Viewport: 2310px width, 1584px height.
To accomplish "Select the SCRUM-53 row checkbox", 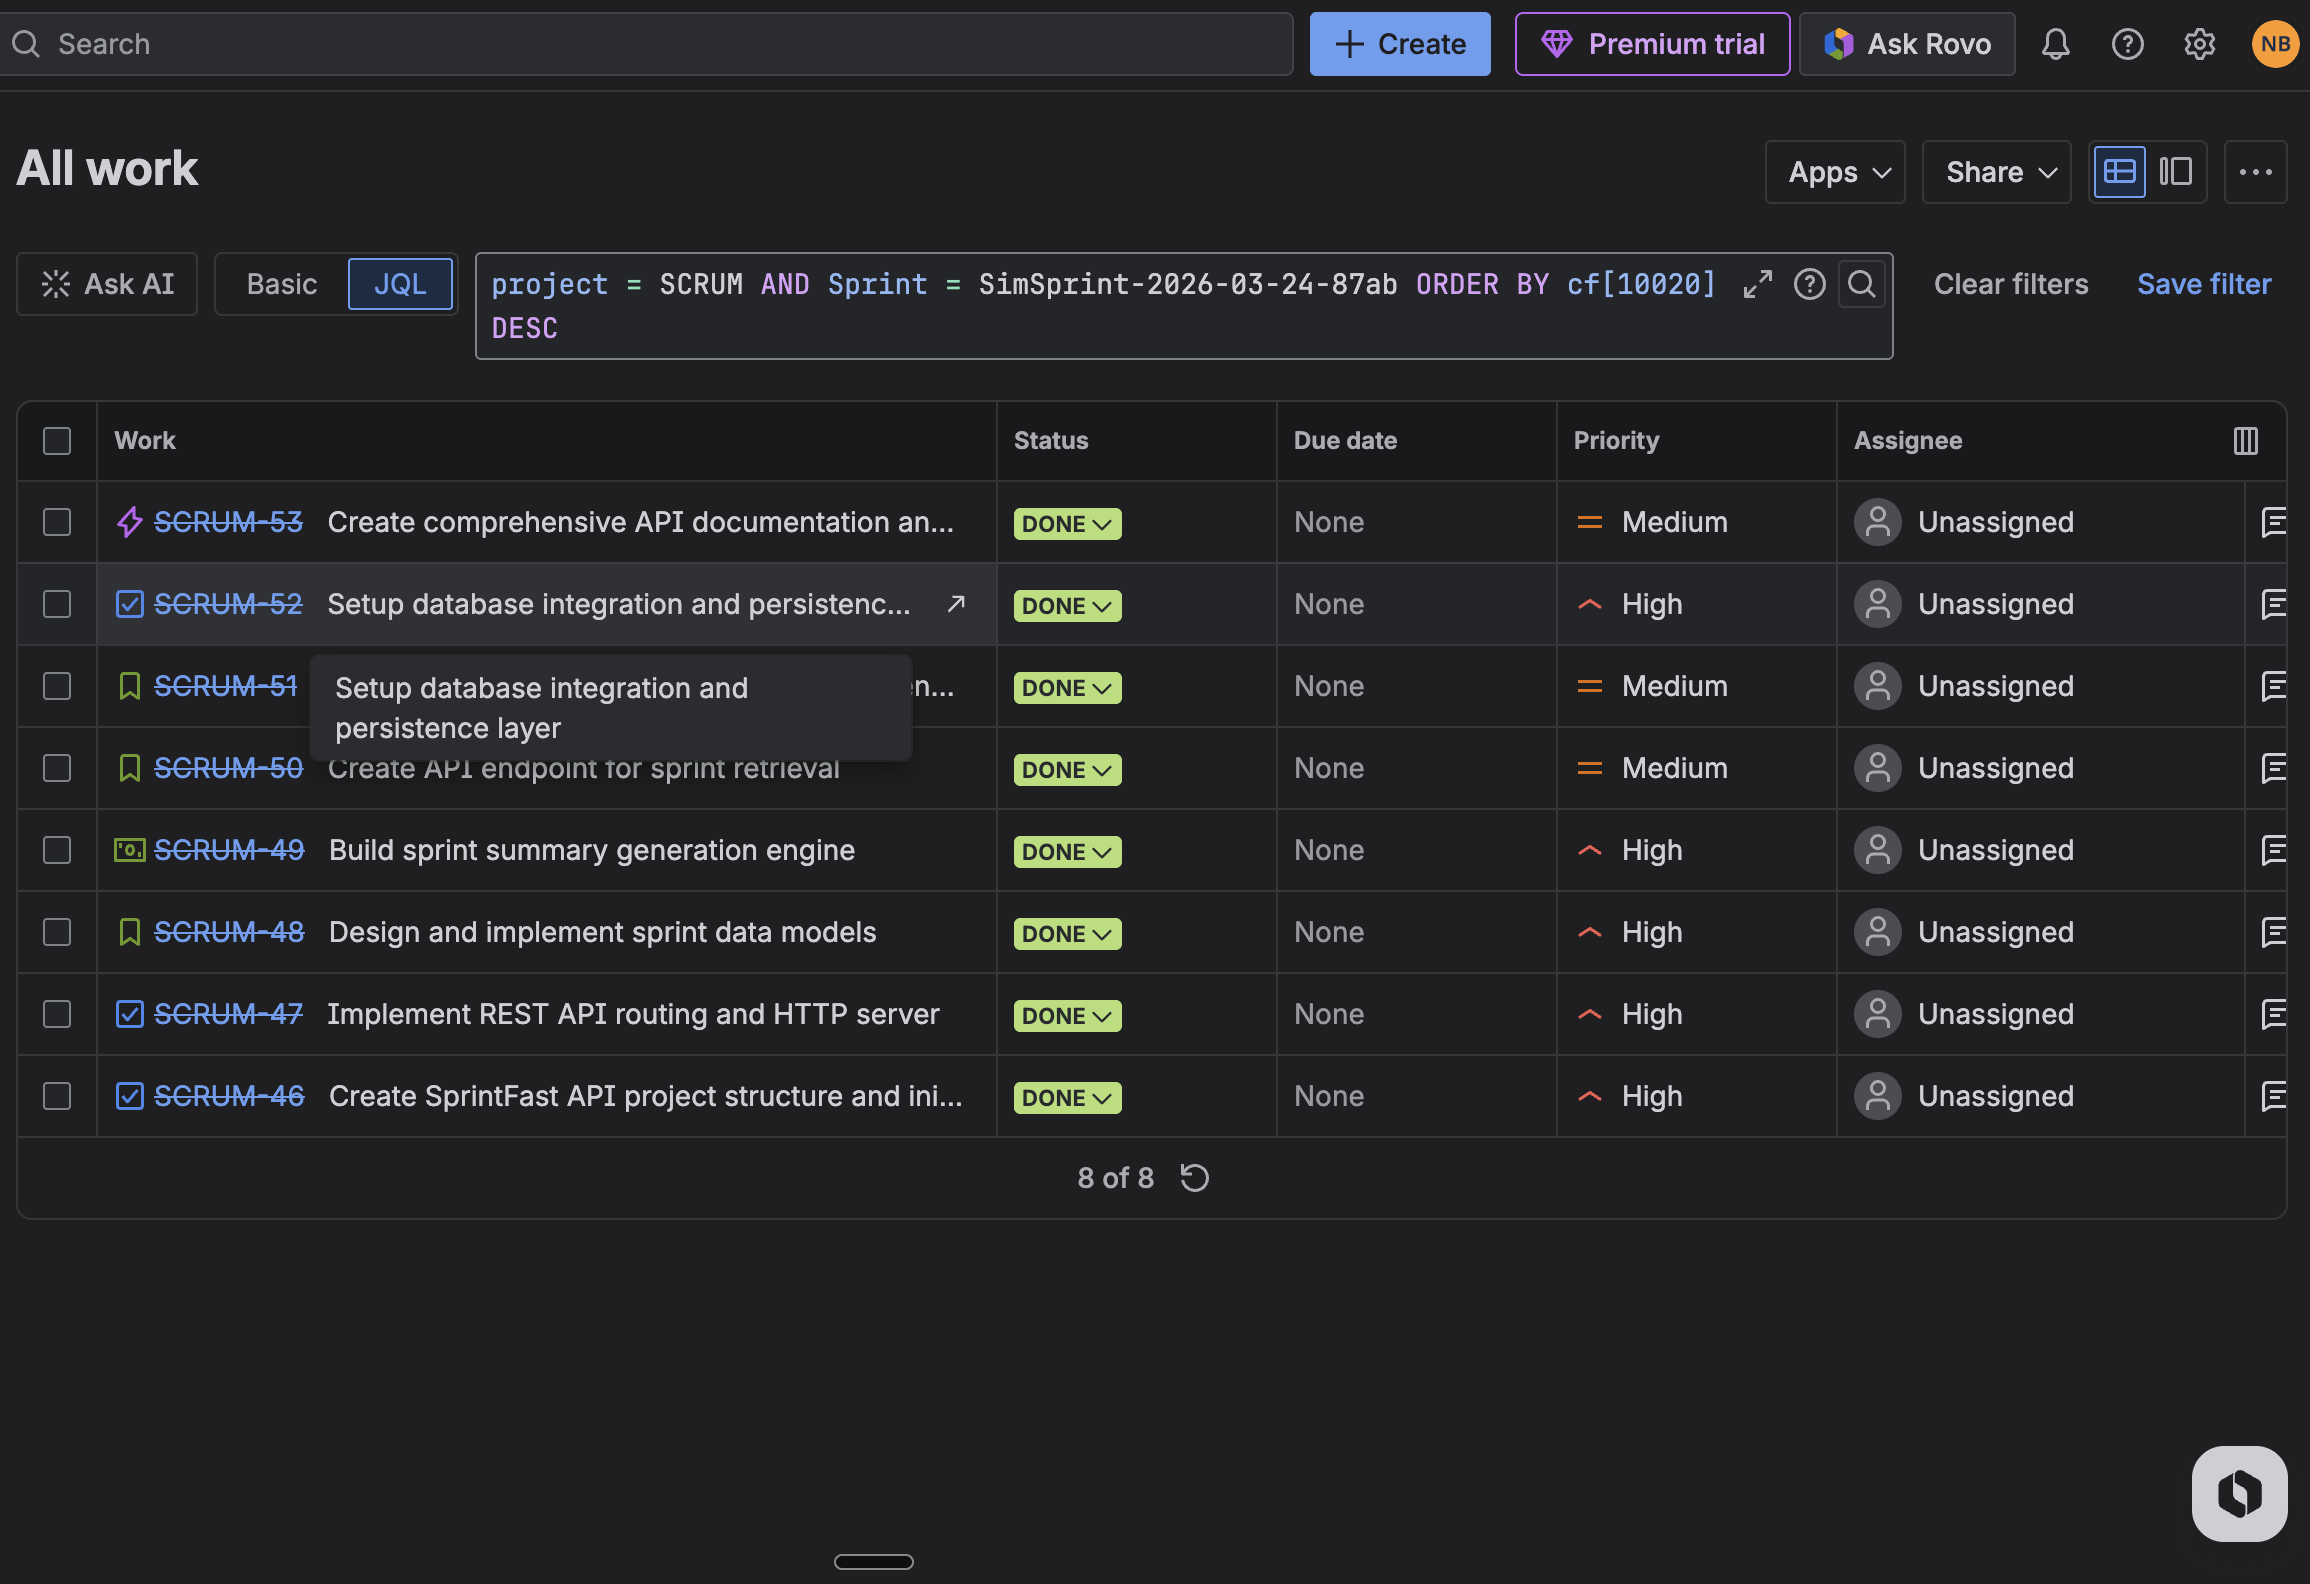I will pos(57,522).
